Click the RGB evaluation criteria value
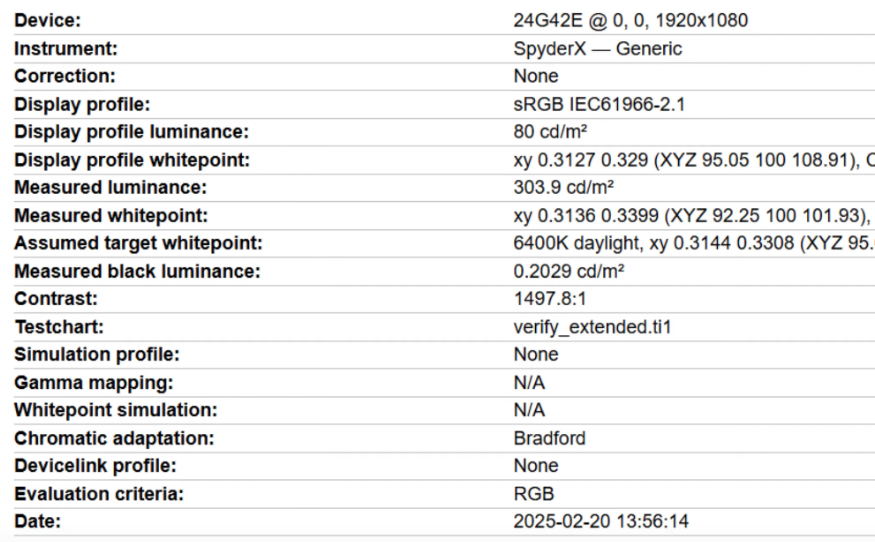Image resolution: width=875 pixels, height=542 pixels. pyautogui.click(x=532, y=494)
